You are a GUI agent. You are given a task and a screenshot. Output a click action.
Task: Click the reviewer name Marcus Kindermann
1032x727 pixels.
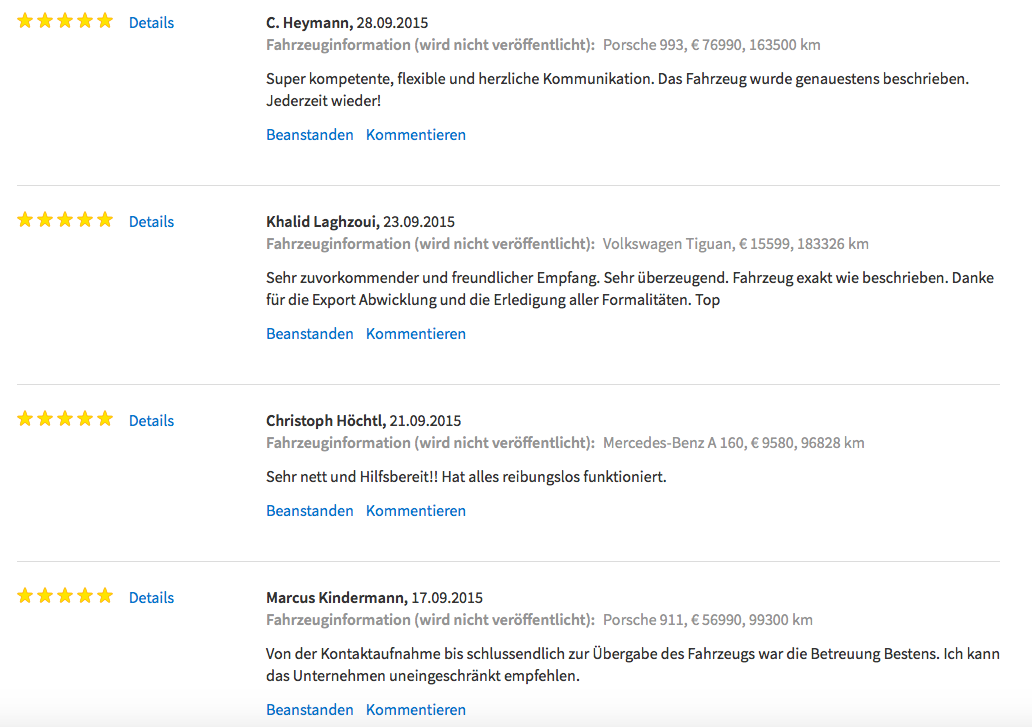[x=335, y=597]
